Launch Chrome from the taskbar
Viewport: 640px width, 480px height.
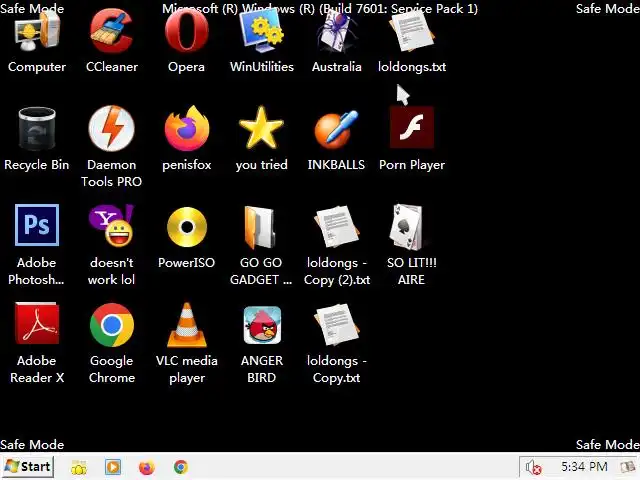[x=181, y=467]
